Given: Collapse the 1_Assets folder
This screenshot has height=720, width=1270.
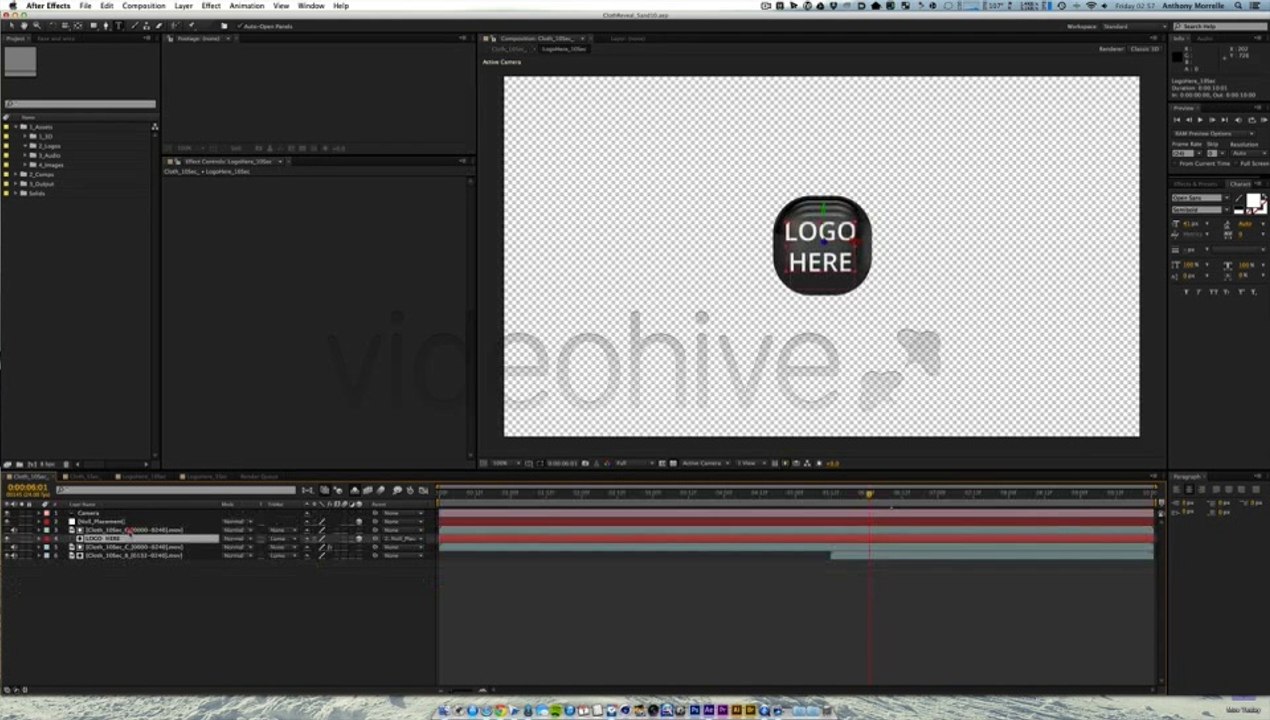Looking at the screenshot, I should [x=15, y=127].
